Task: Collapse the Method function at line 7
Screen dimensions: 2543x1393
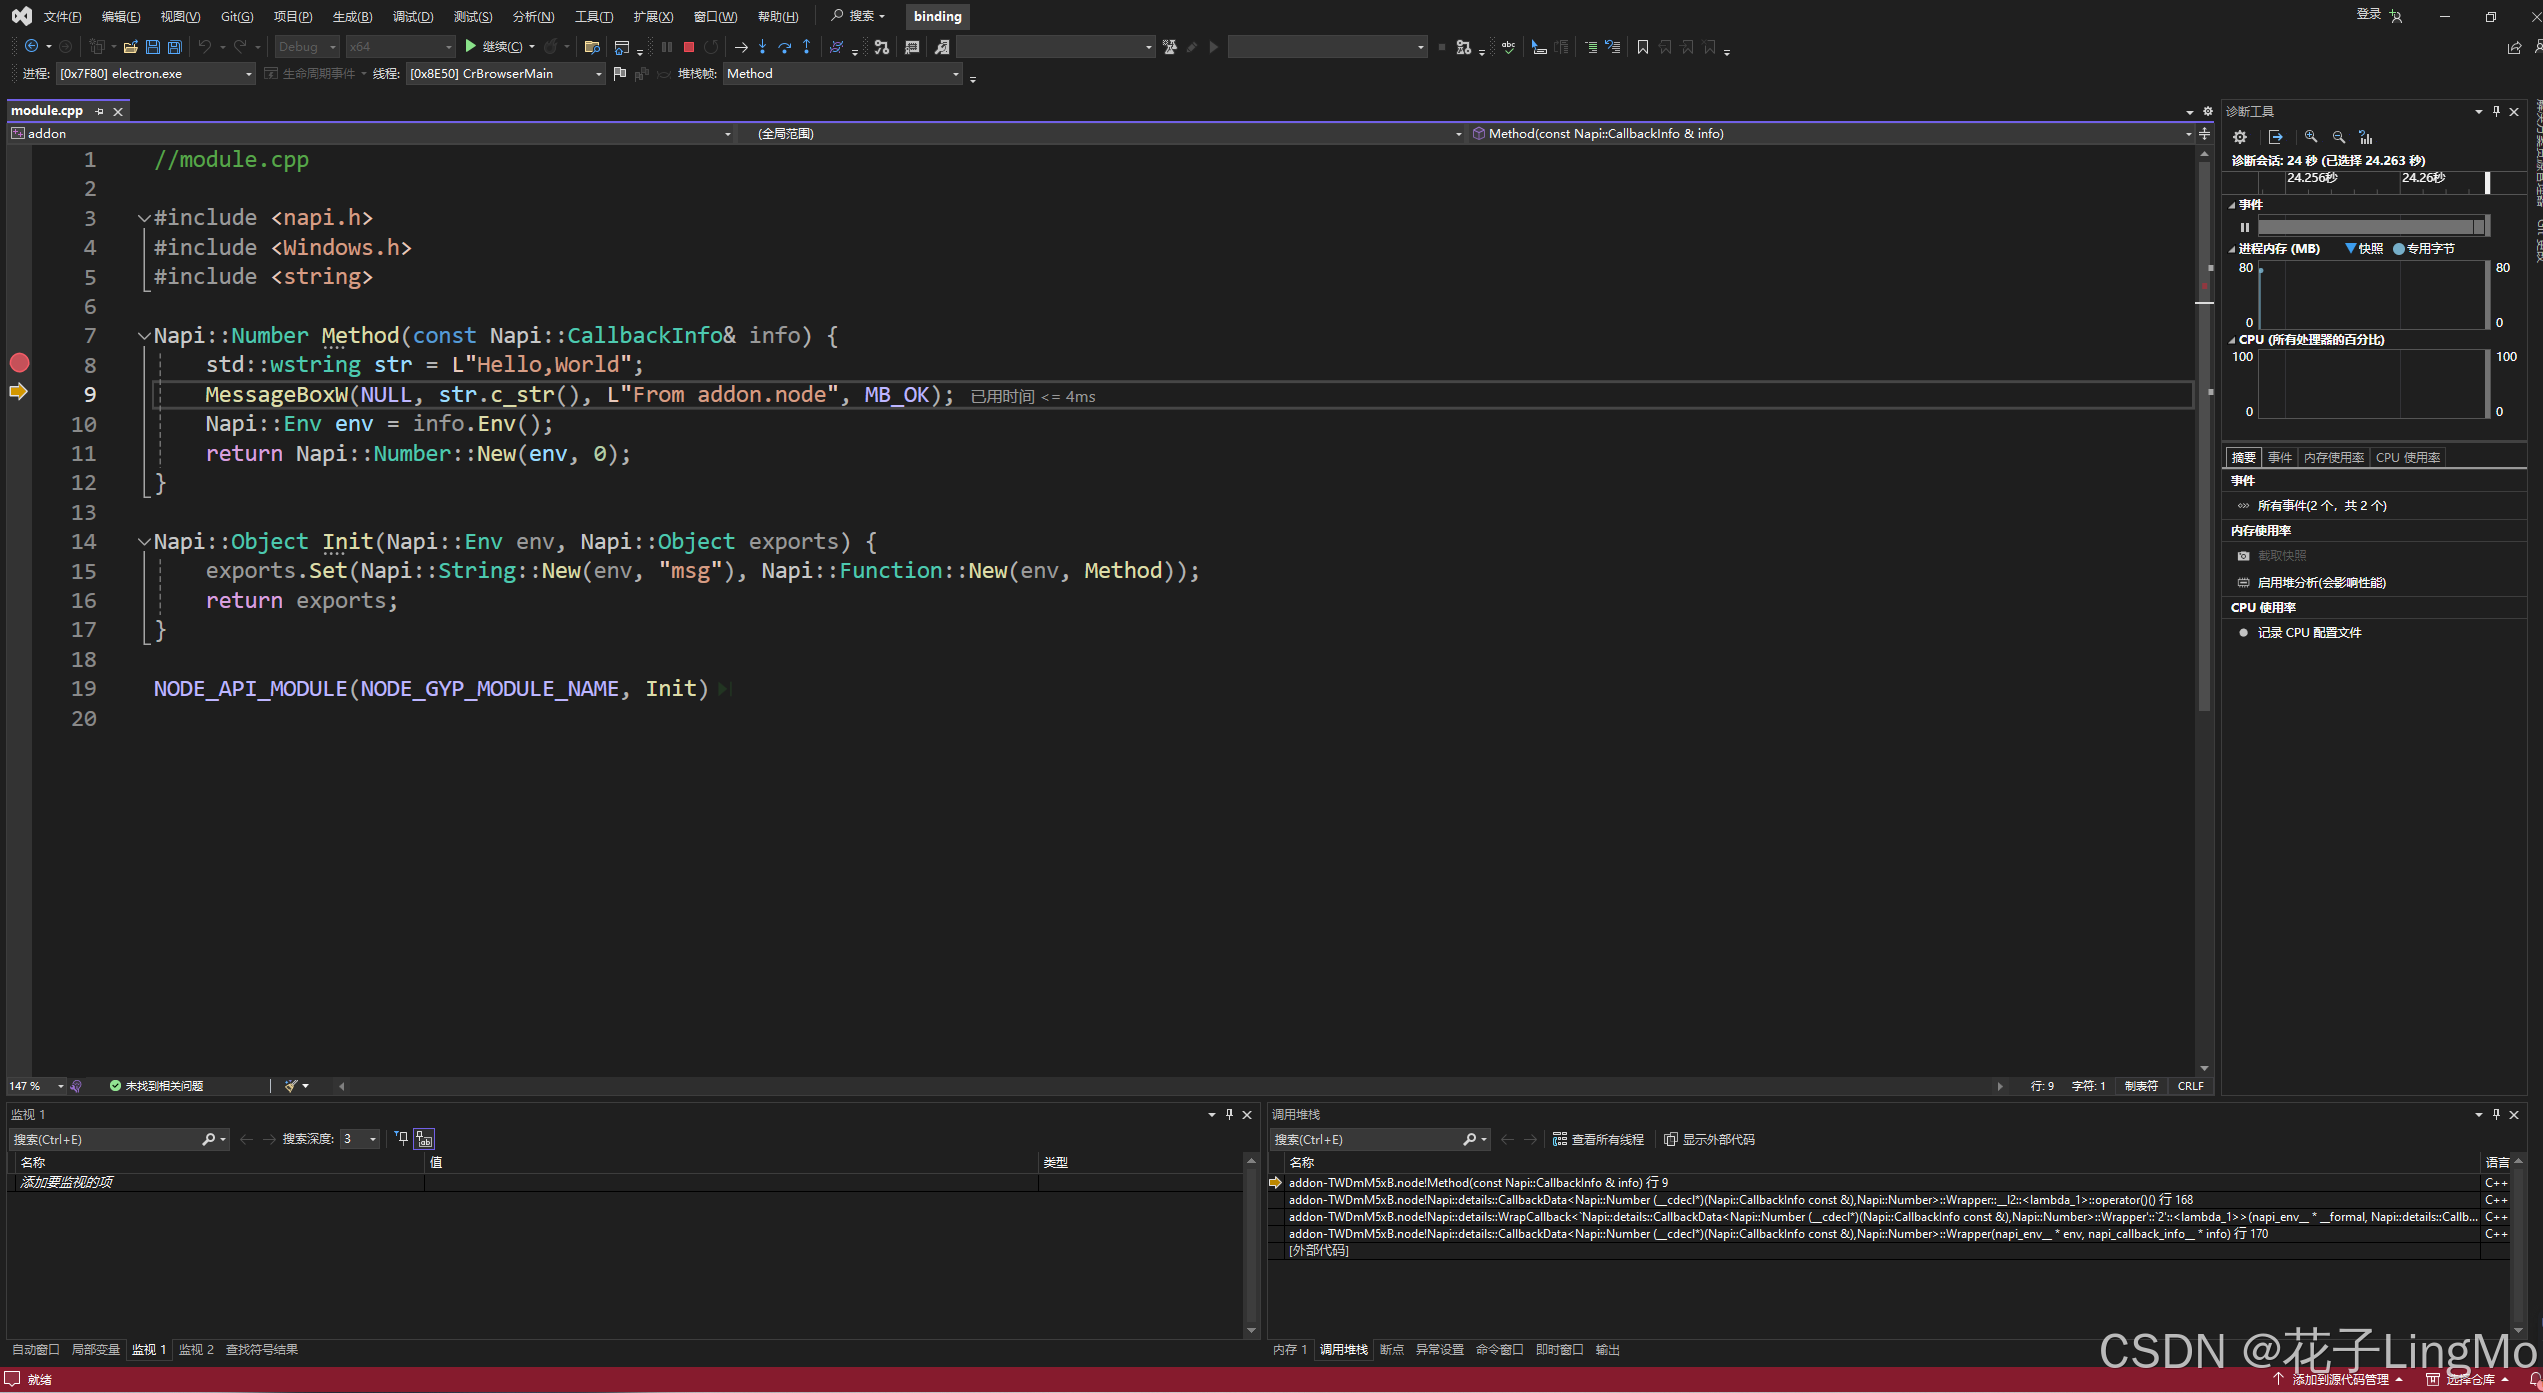Action: pyautogui.click(x=144, y=336)
